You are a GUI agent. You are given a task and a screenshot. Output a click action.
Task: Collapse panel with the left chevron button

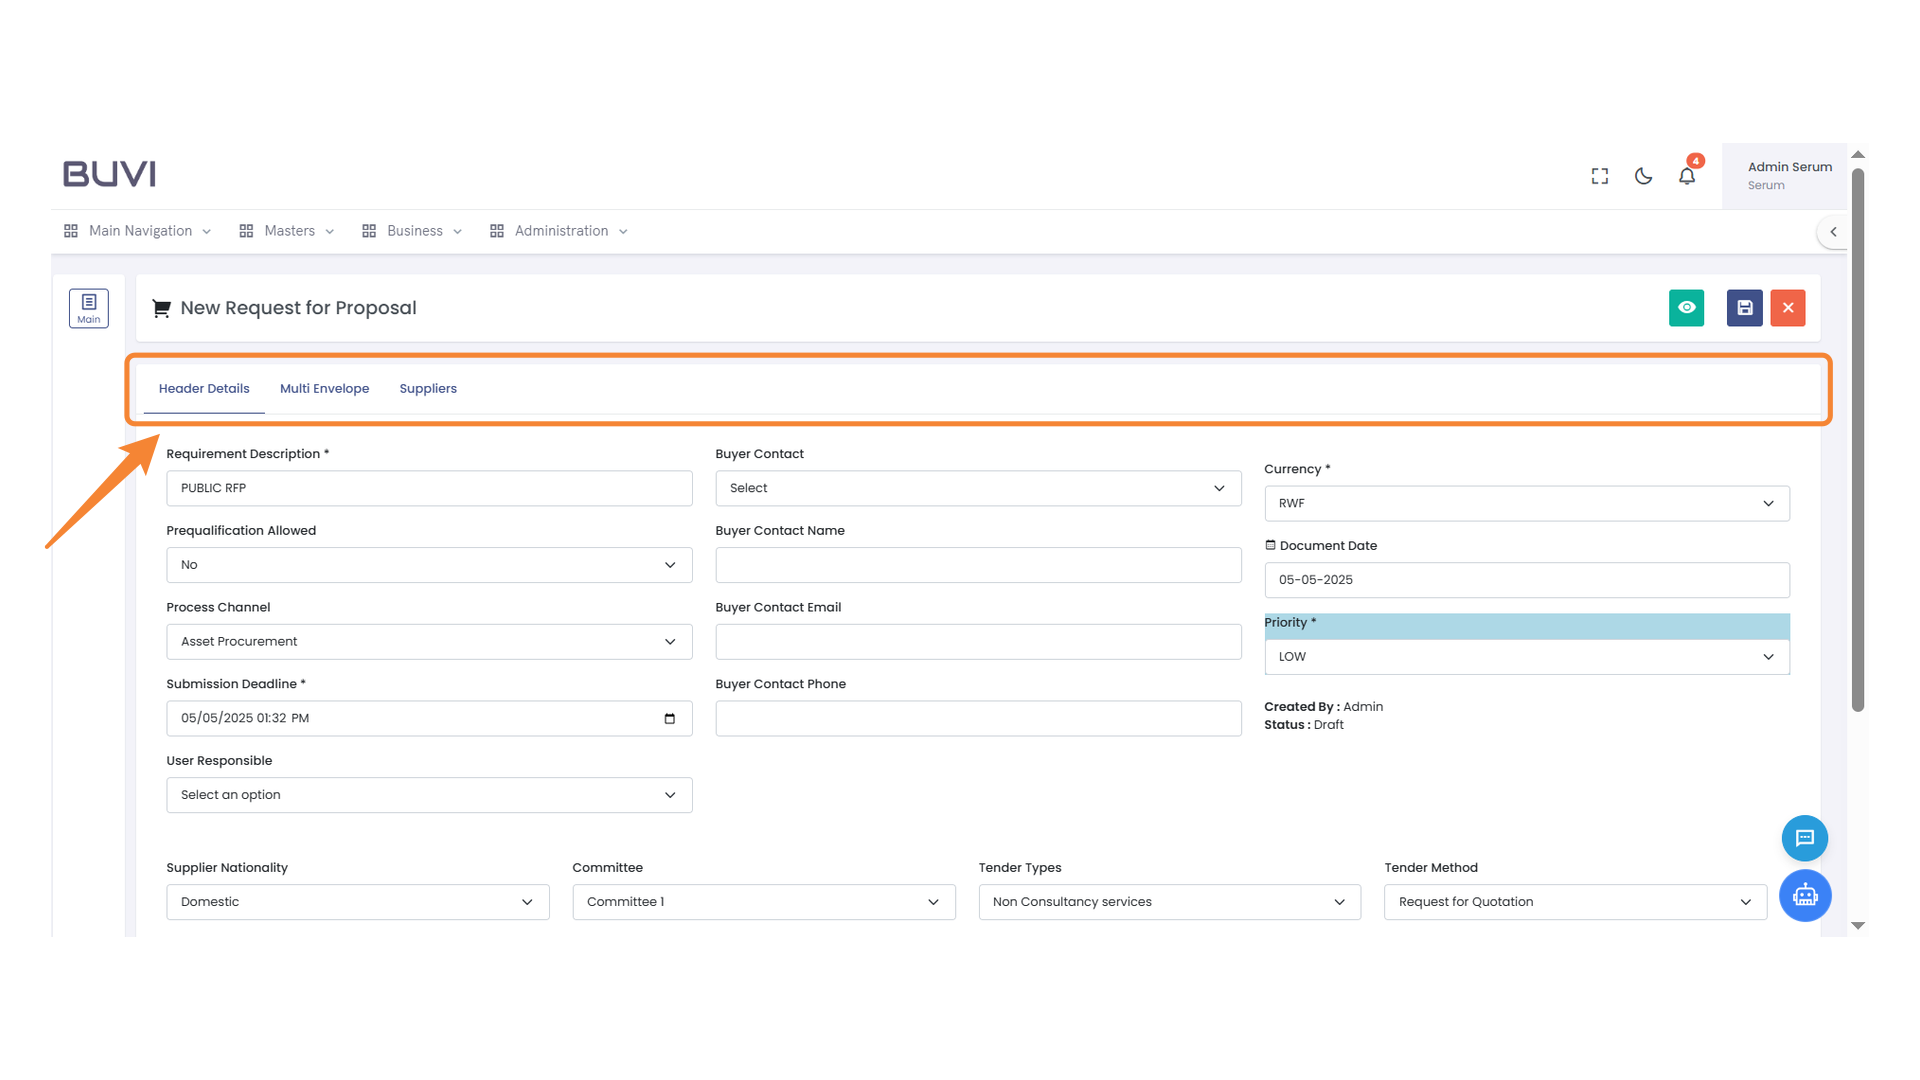click(1833, 232)
